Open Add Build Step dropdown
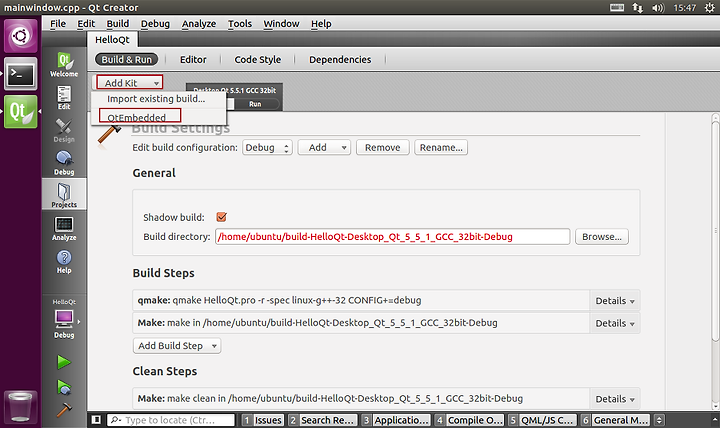 click(177, 346)
